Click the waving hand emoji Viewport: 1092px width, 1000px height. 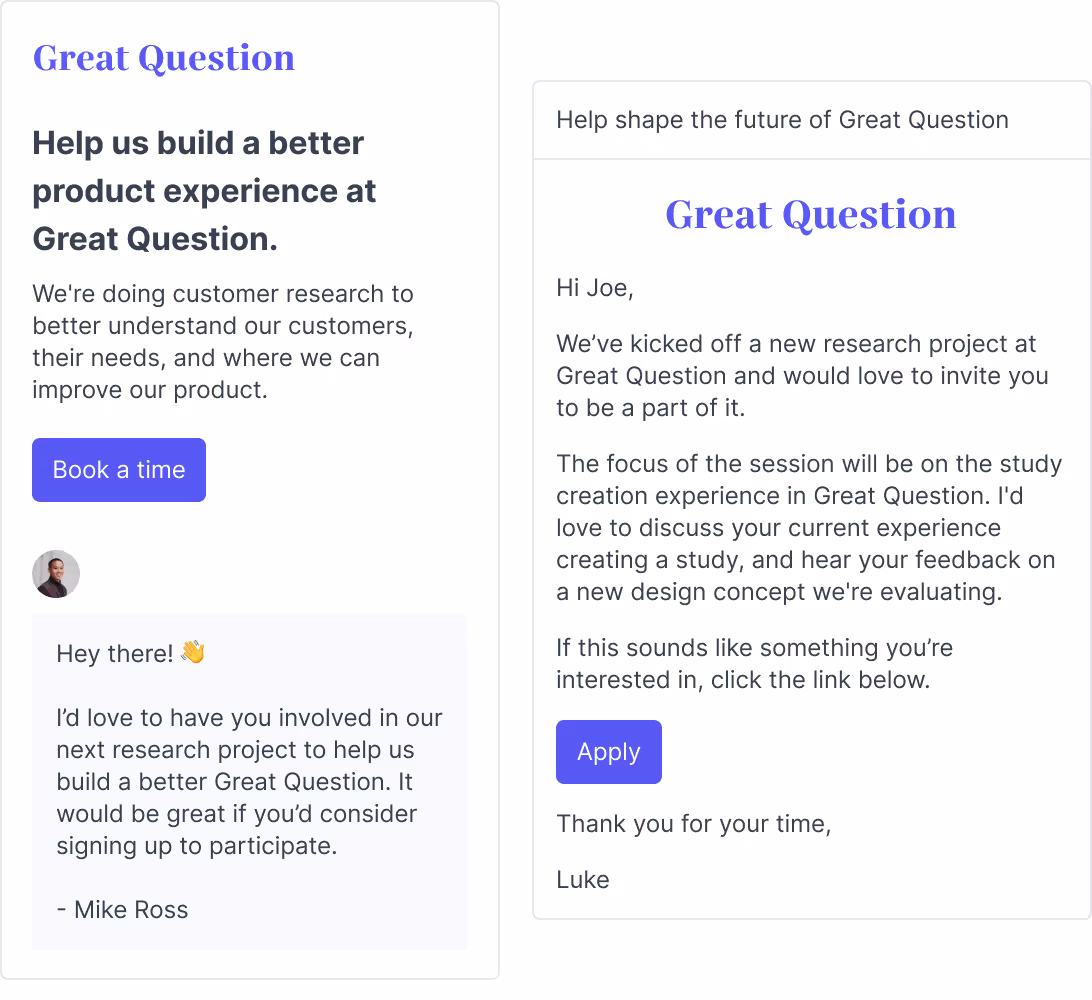pos(191,651)
